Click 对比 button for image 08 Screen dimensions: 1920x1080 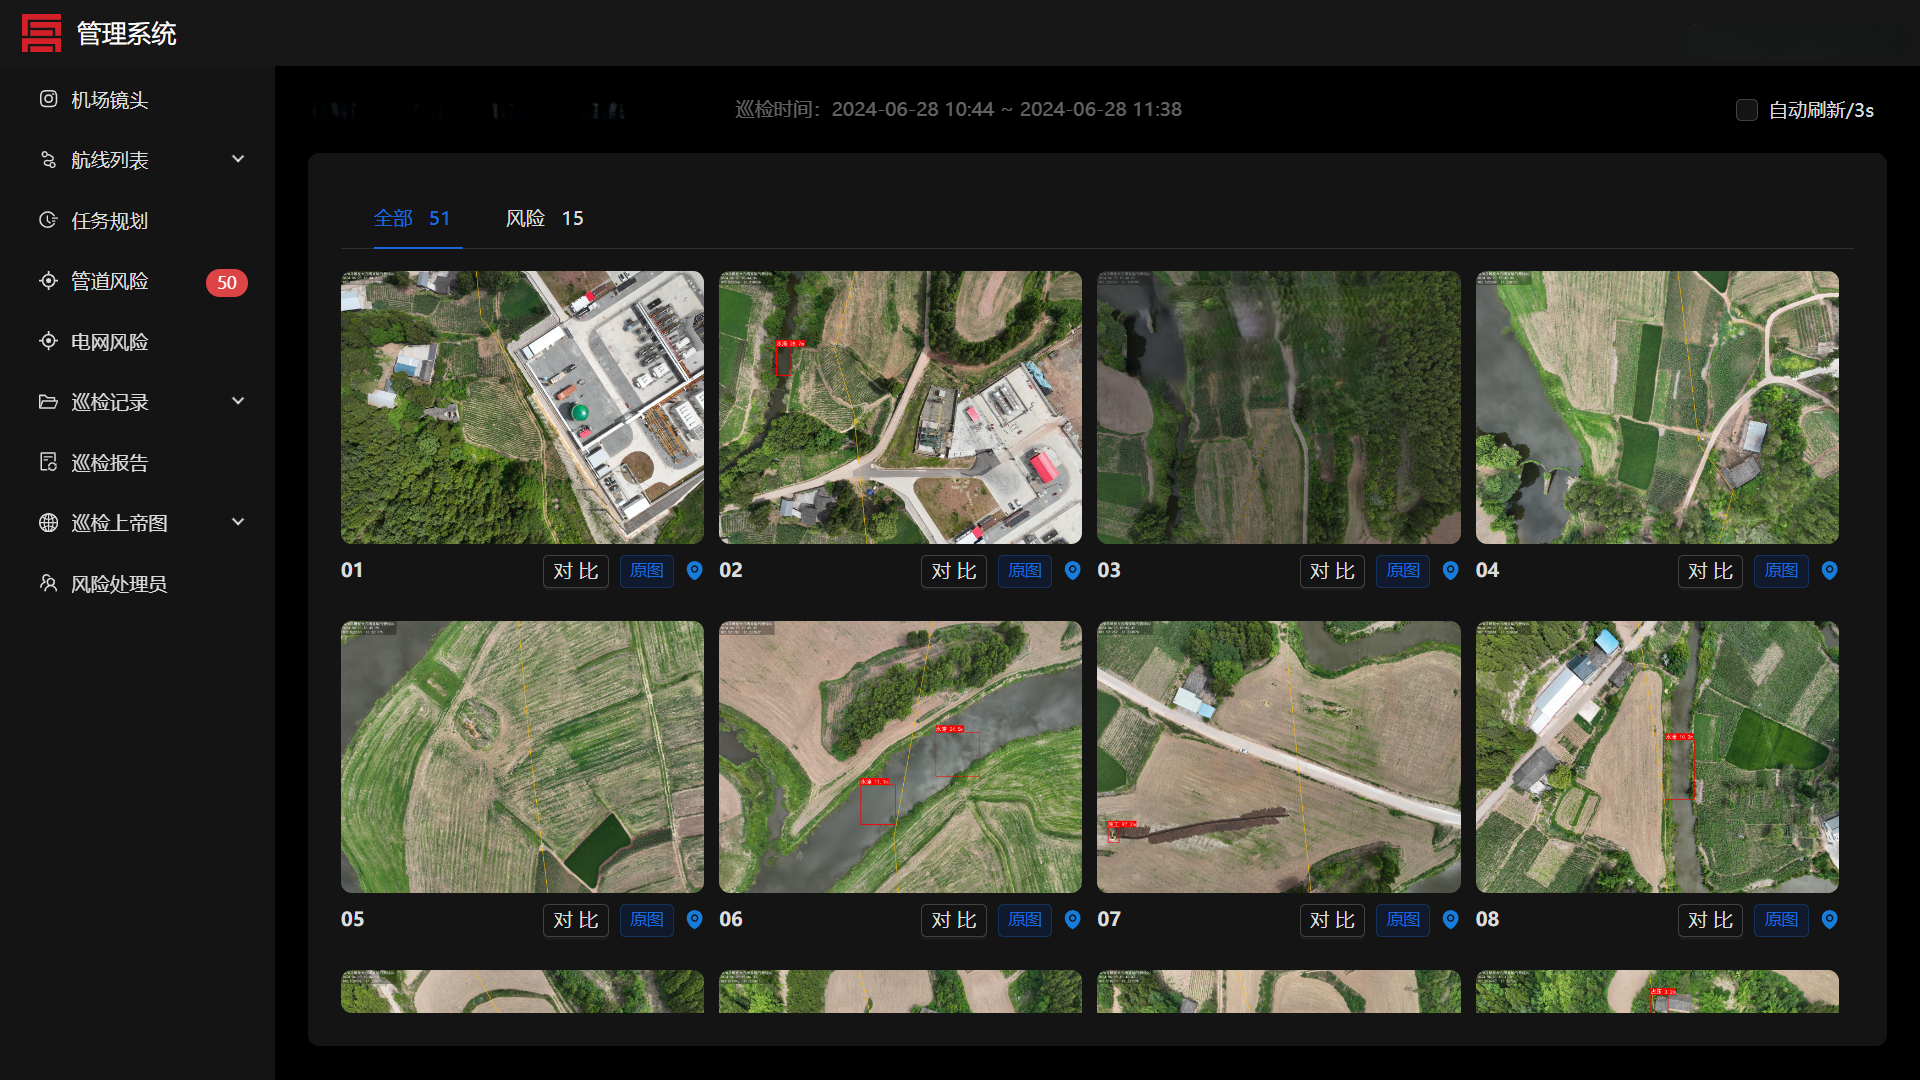click(x=1711, y=920)
